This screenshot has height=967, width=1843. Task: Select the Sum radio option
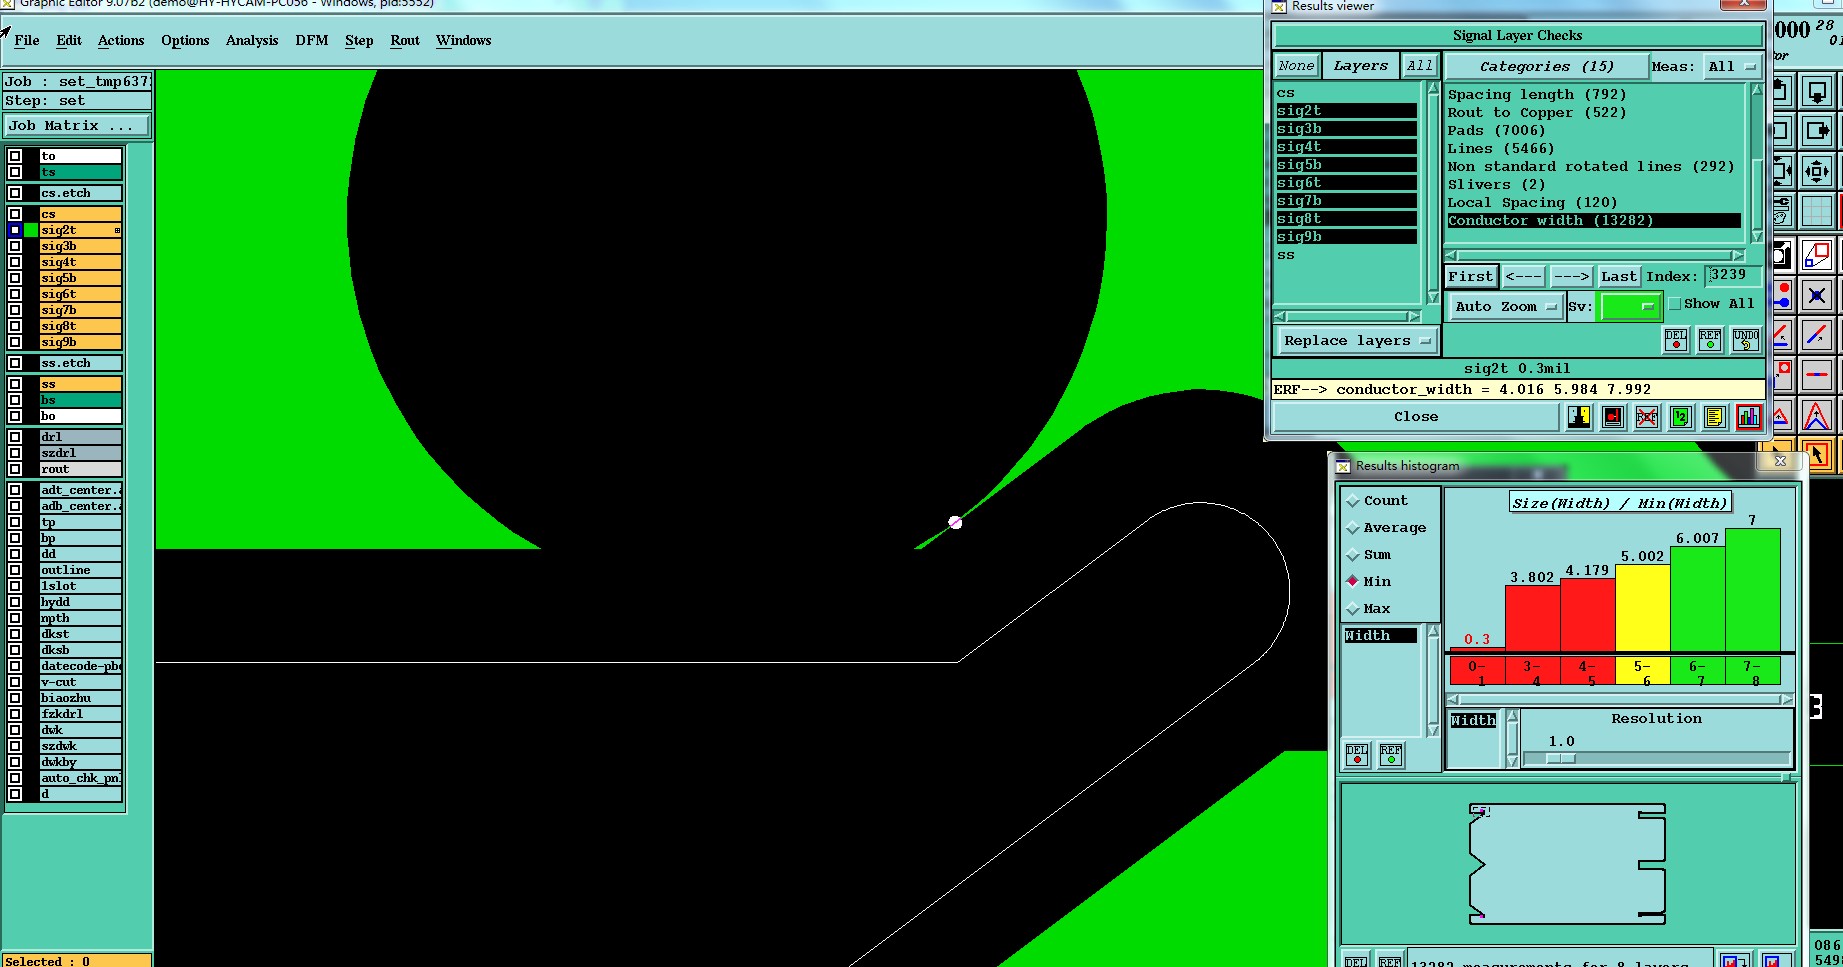(x=1353, y=555)
